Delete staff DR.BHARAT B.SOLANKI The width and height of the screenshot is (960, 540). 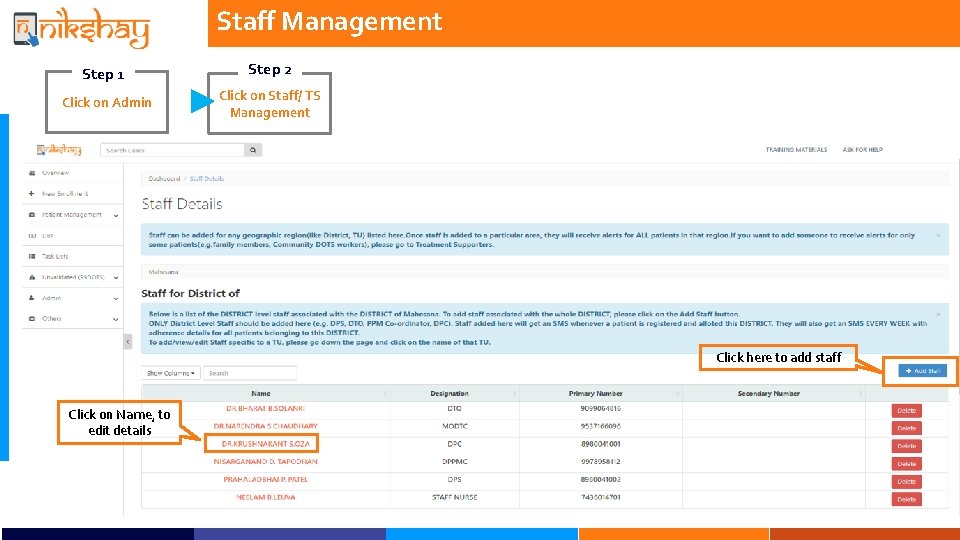906,411
